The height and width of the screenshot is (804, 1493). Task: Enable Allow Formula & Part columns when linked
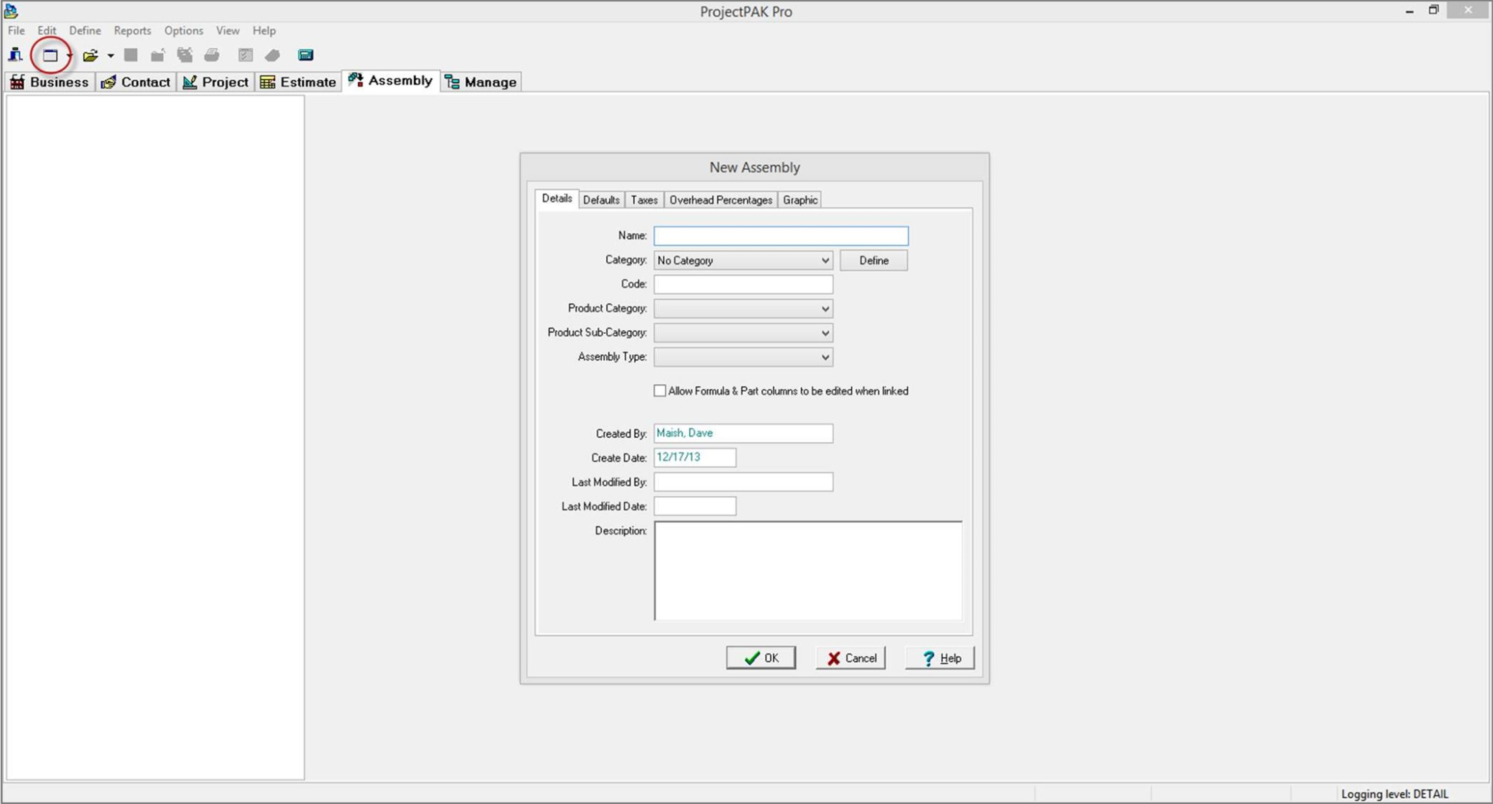click(660, 390)
